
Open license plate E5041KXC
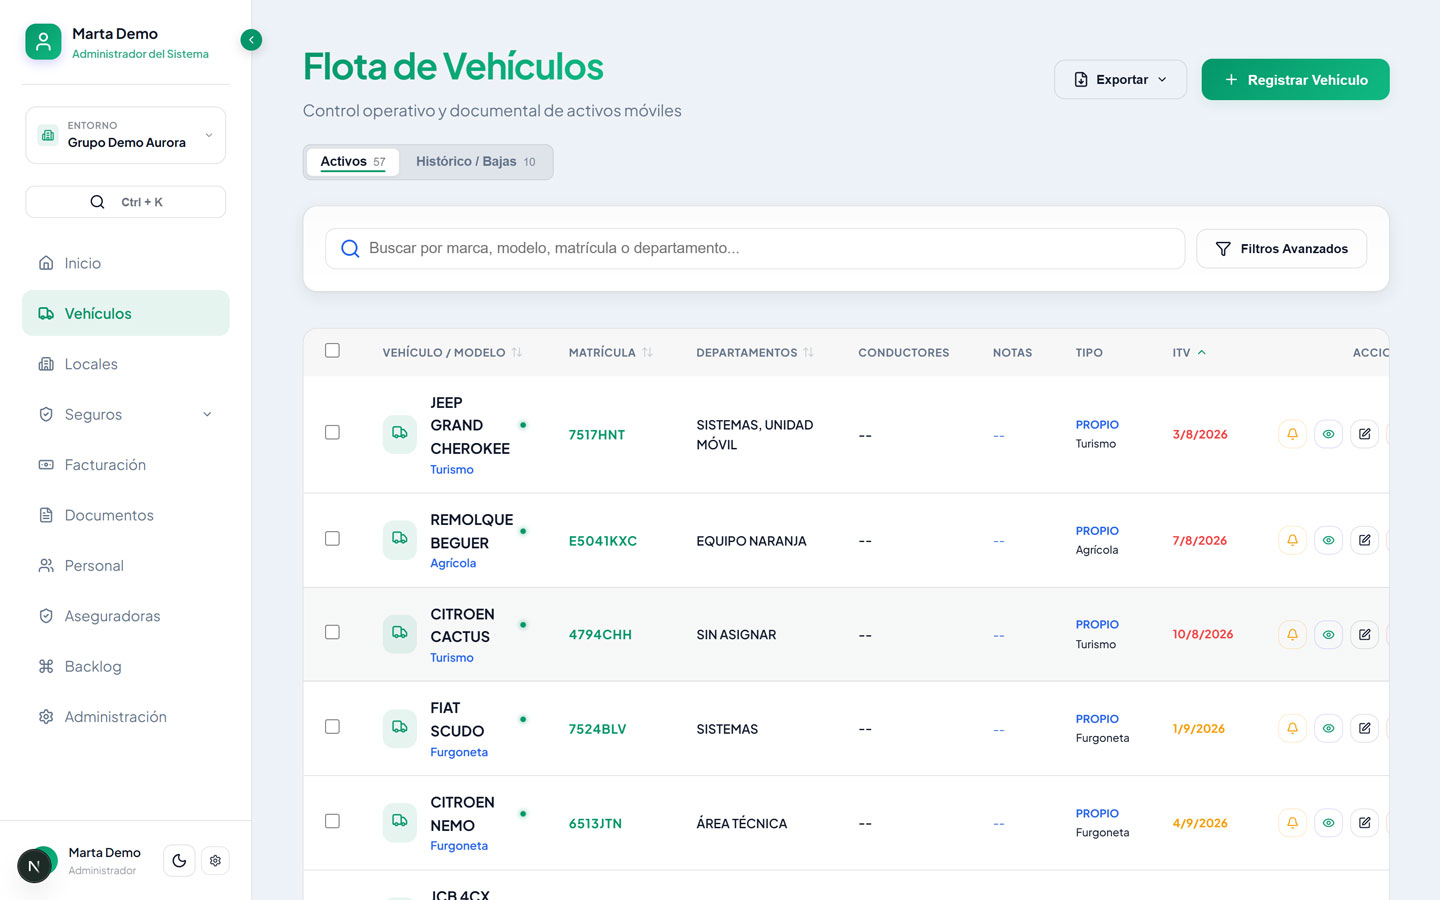coord(603,541)
